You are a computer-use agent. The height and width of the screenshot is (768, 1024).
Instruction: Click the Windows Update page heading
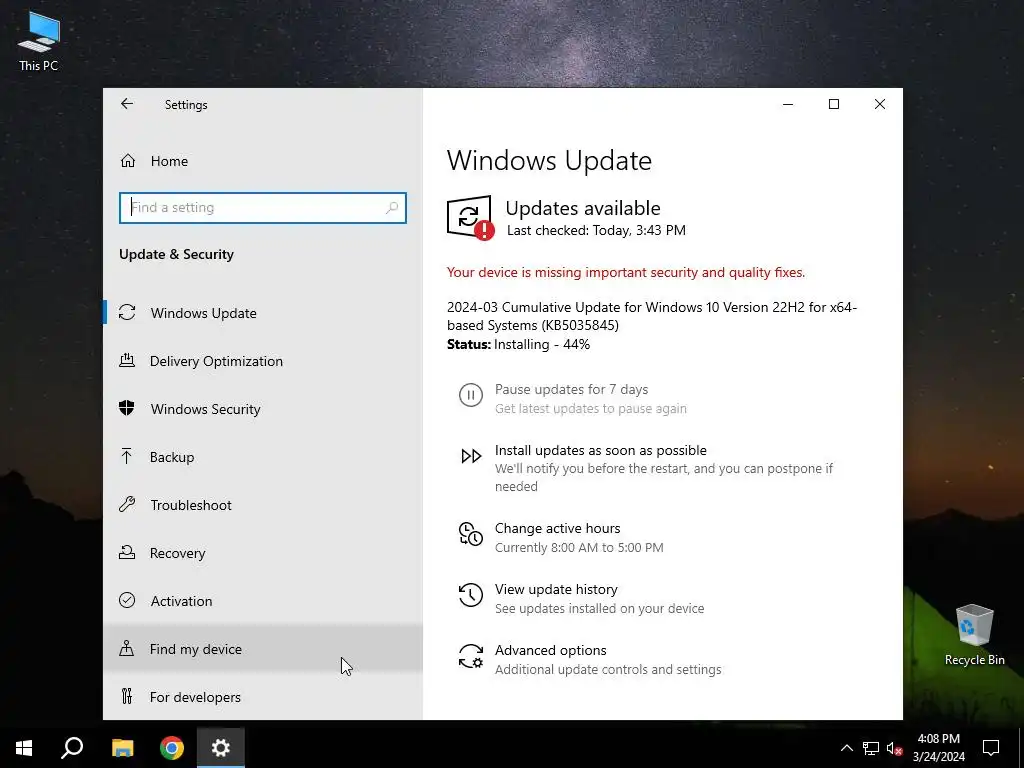click(x=549, y=161)
